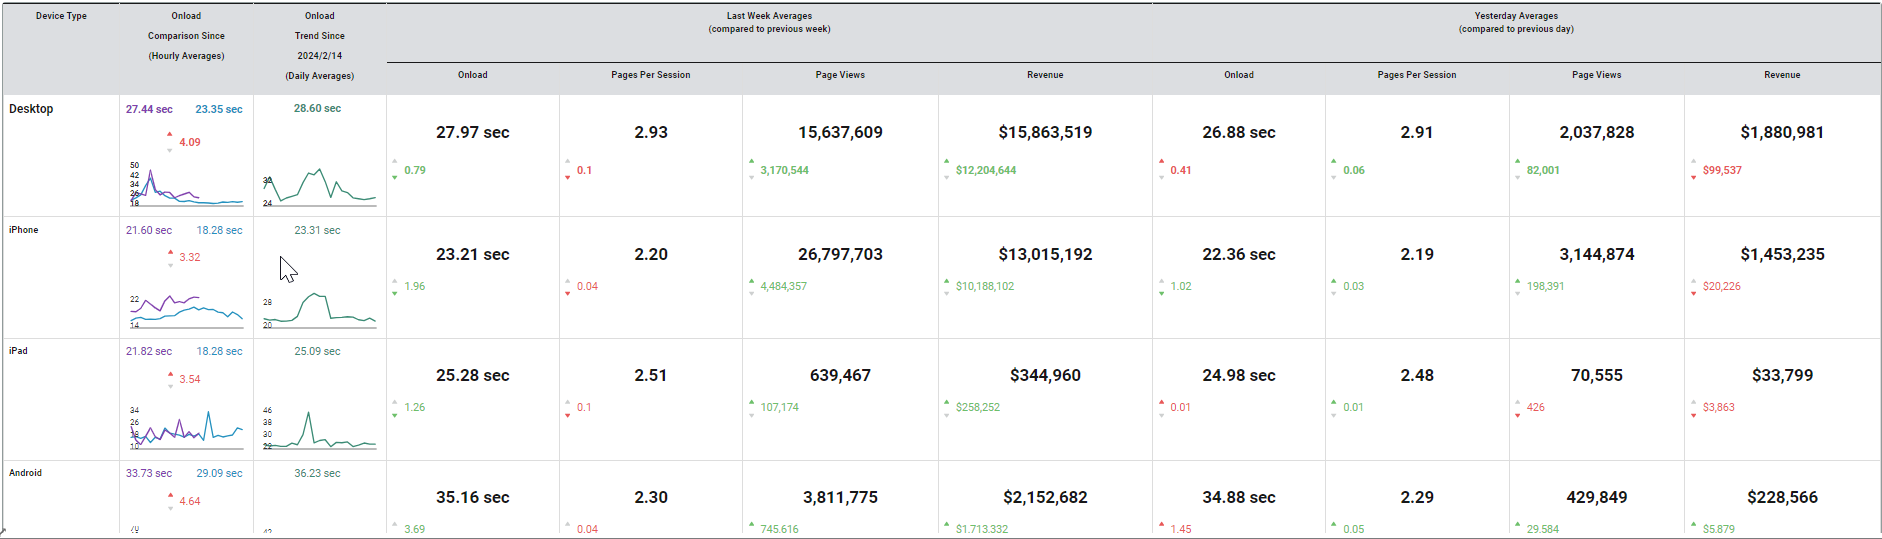The height and width of the screenshot is (539, 1882).
Task: Open the iPad daily onload trend chart
Action: (319, 429)
